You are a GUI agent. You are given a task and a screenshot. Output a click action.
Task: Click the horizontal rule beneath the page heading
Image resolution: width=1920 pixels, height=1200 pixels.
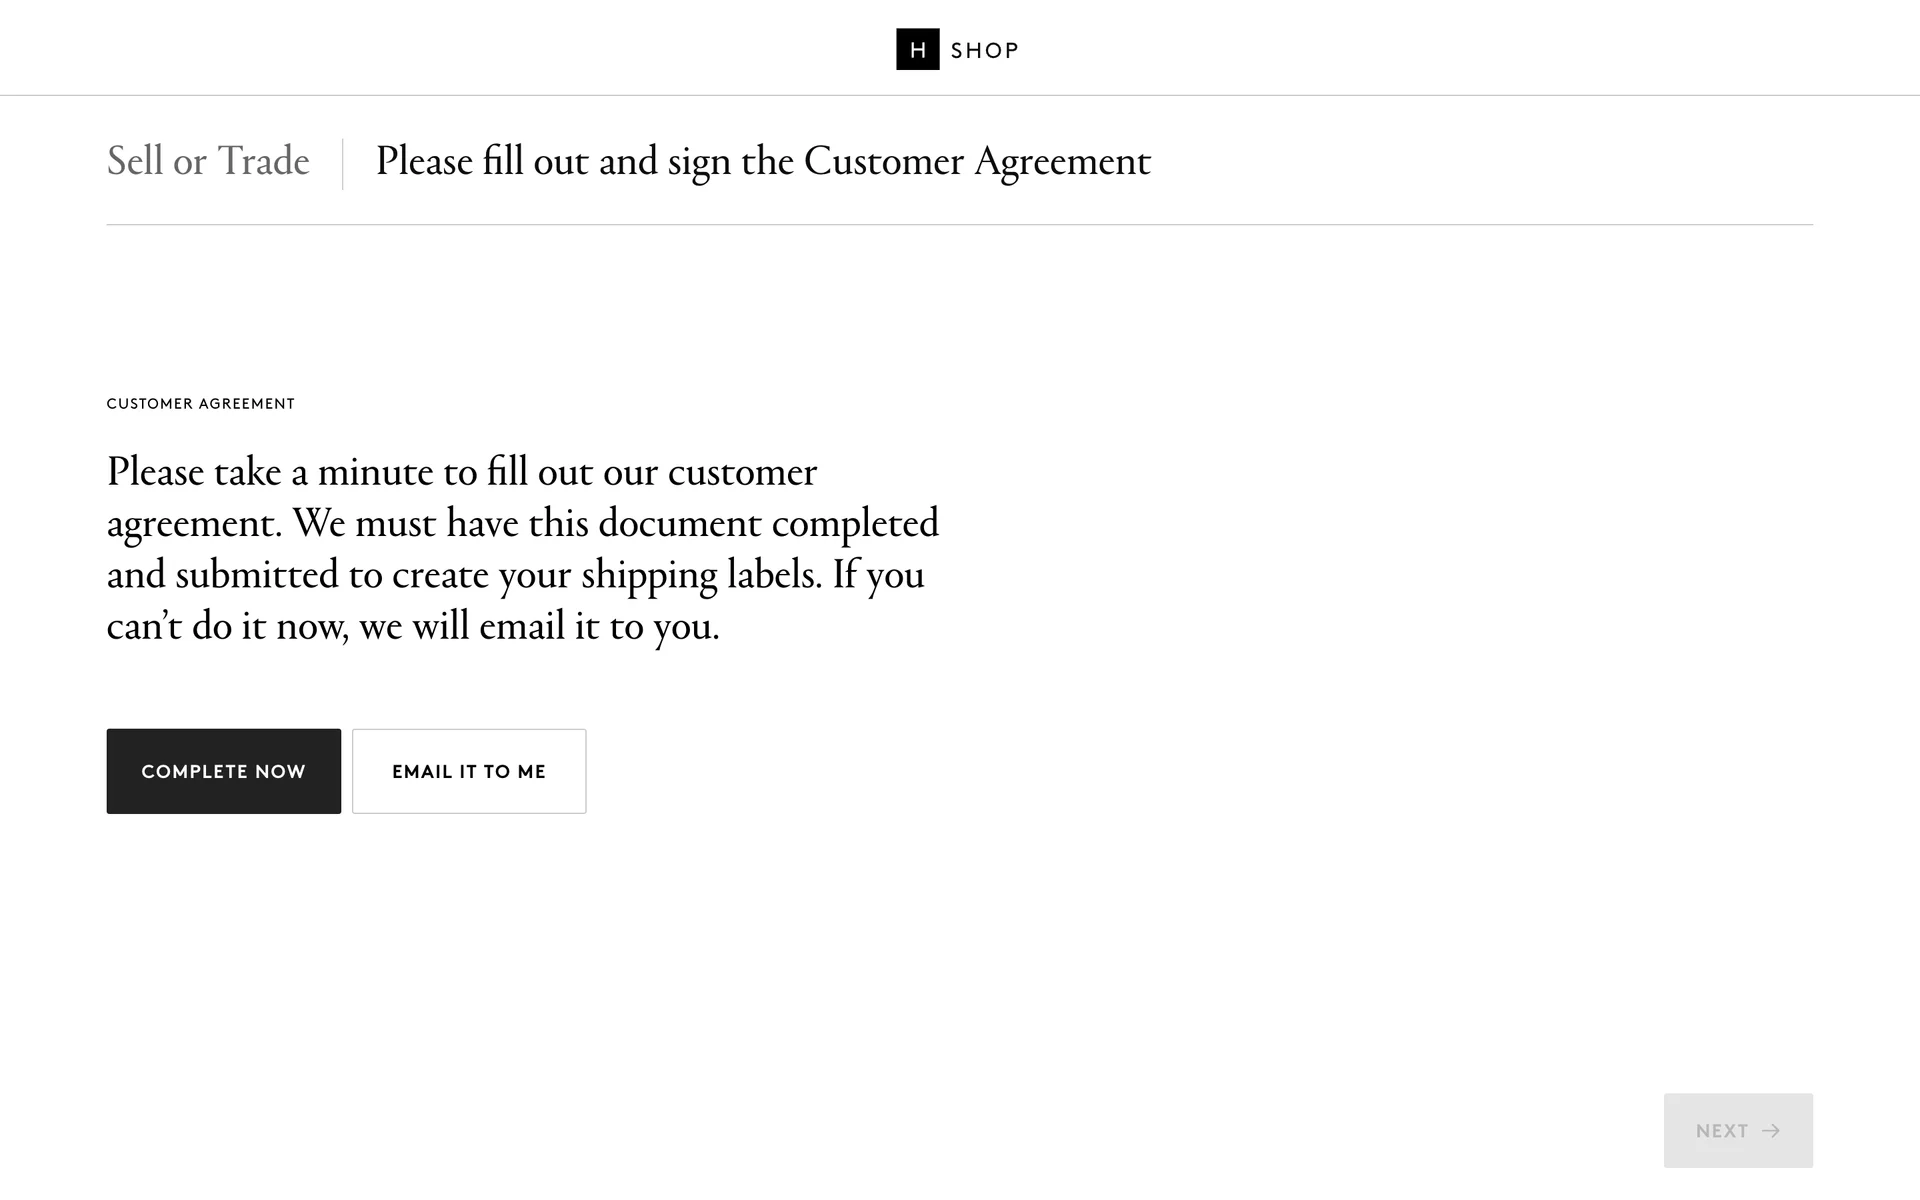[x=960, y=225]
